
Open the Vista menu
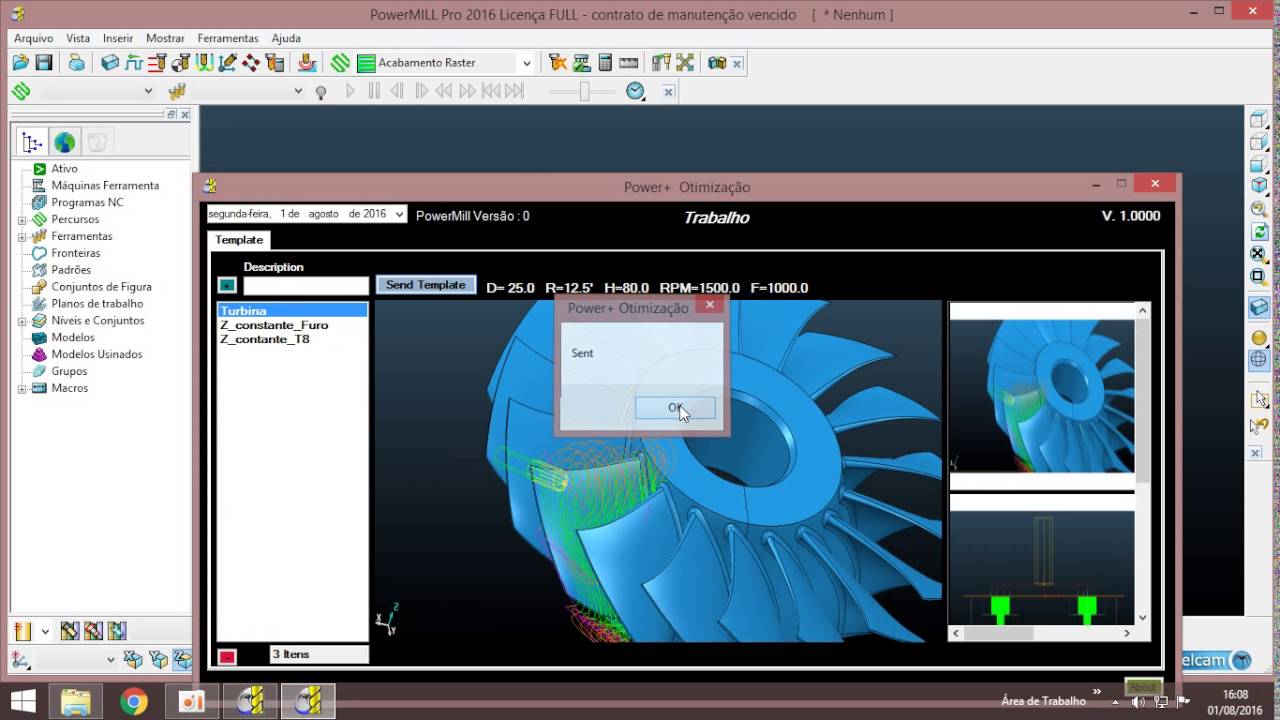[x=78, y=38]
